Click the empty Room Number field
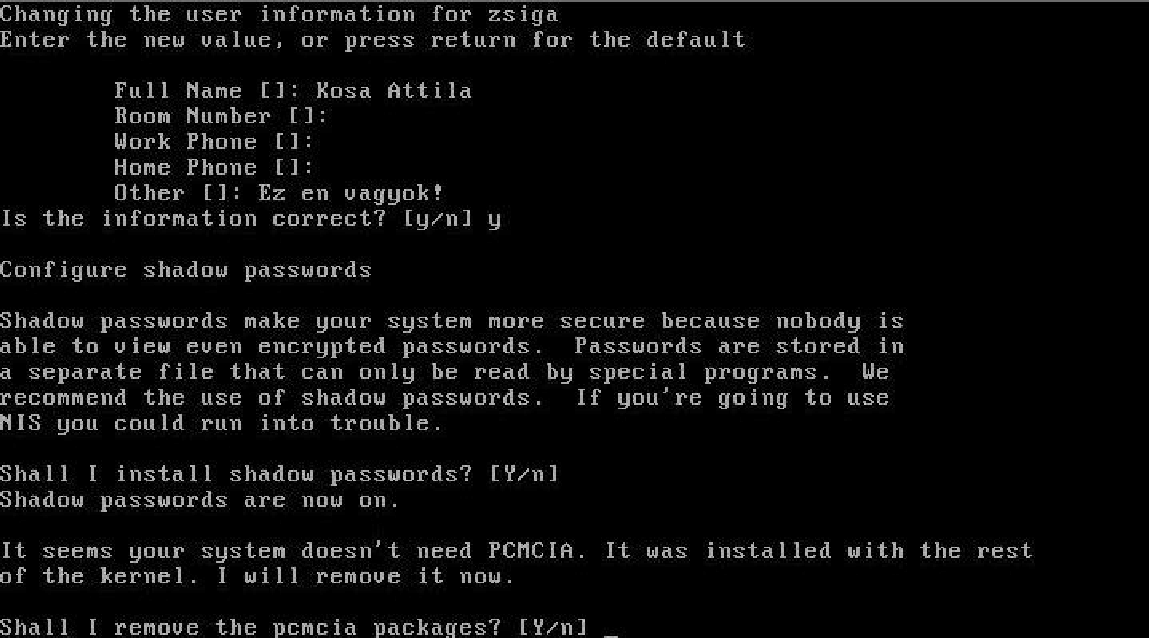Screen dimensions: 1149x638 coord(221,116)
